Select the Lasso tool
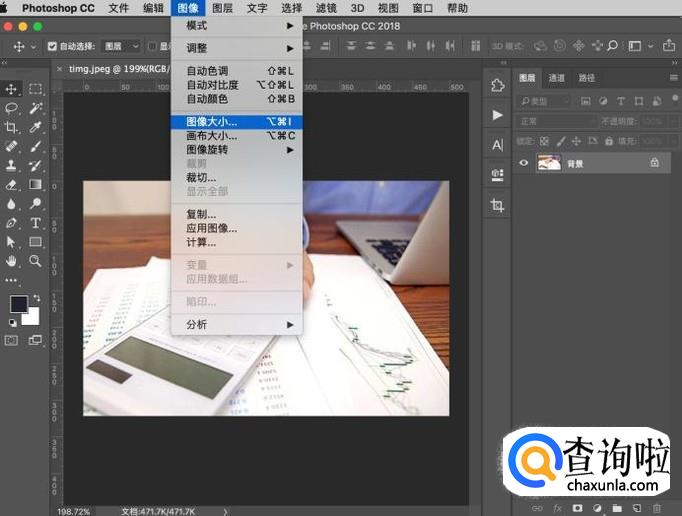This screenshot has width=682, height=516. (x=11, y=108)
